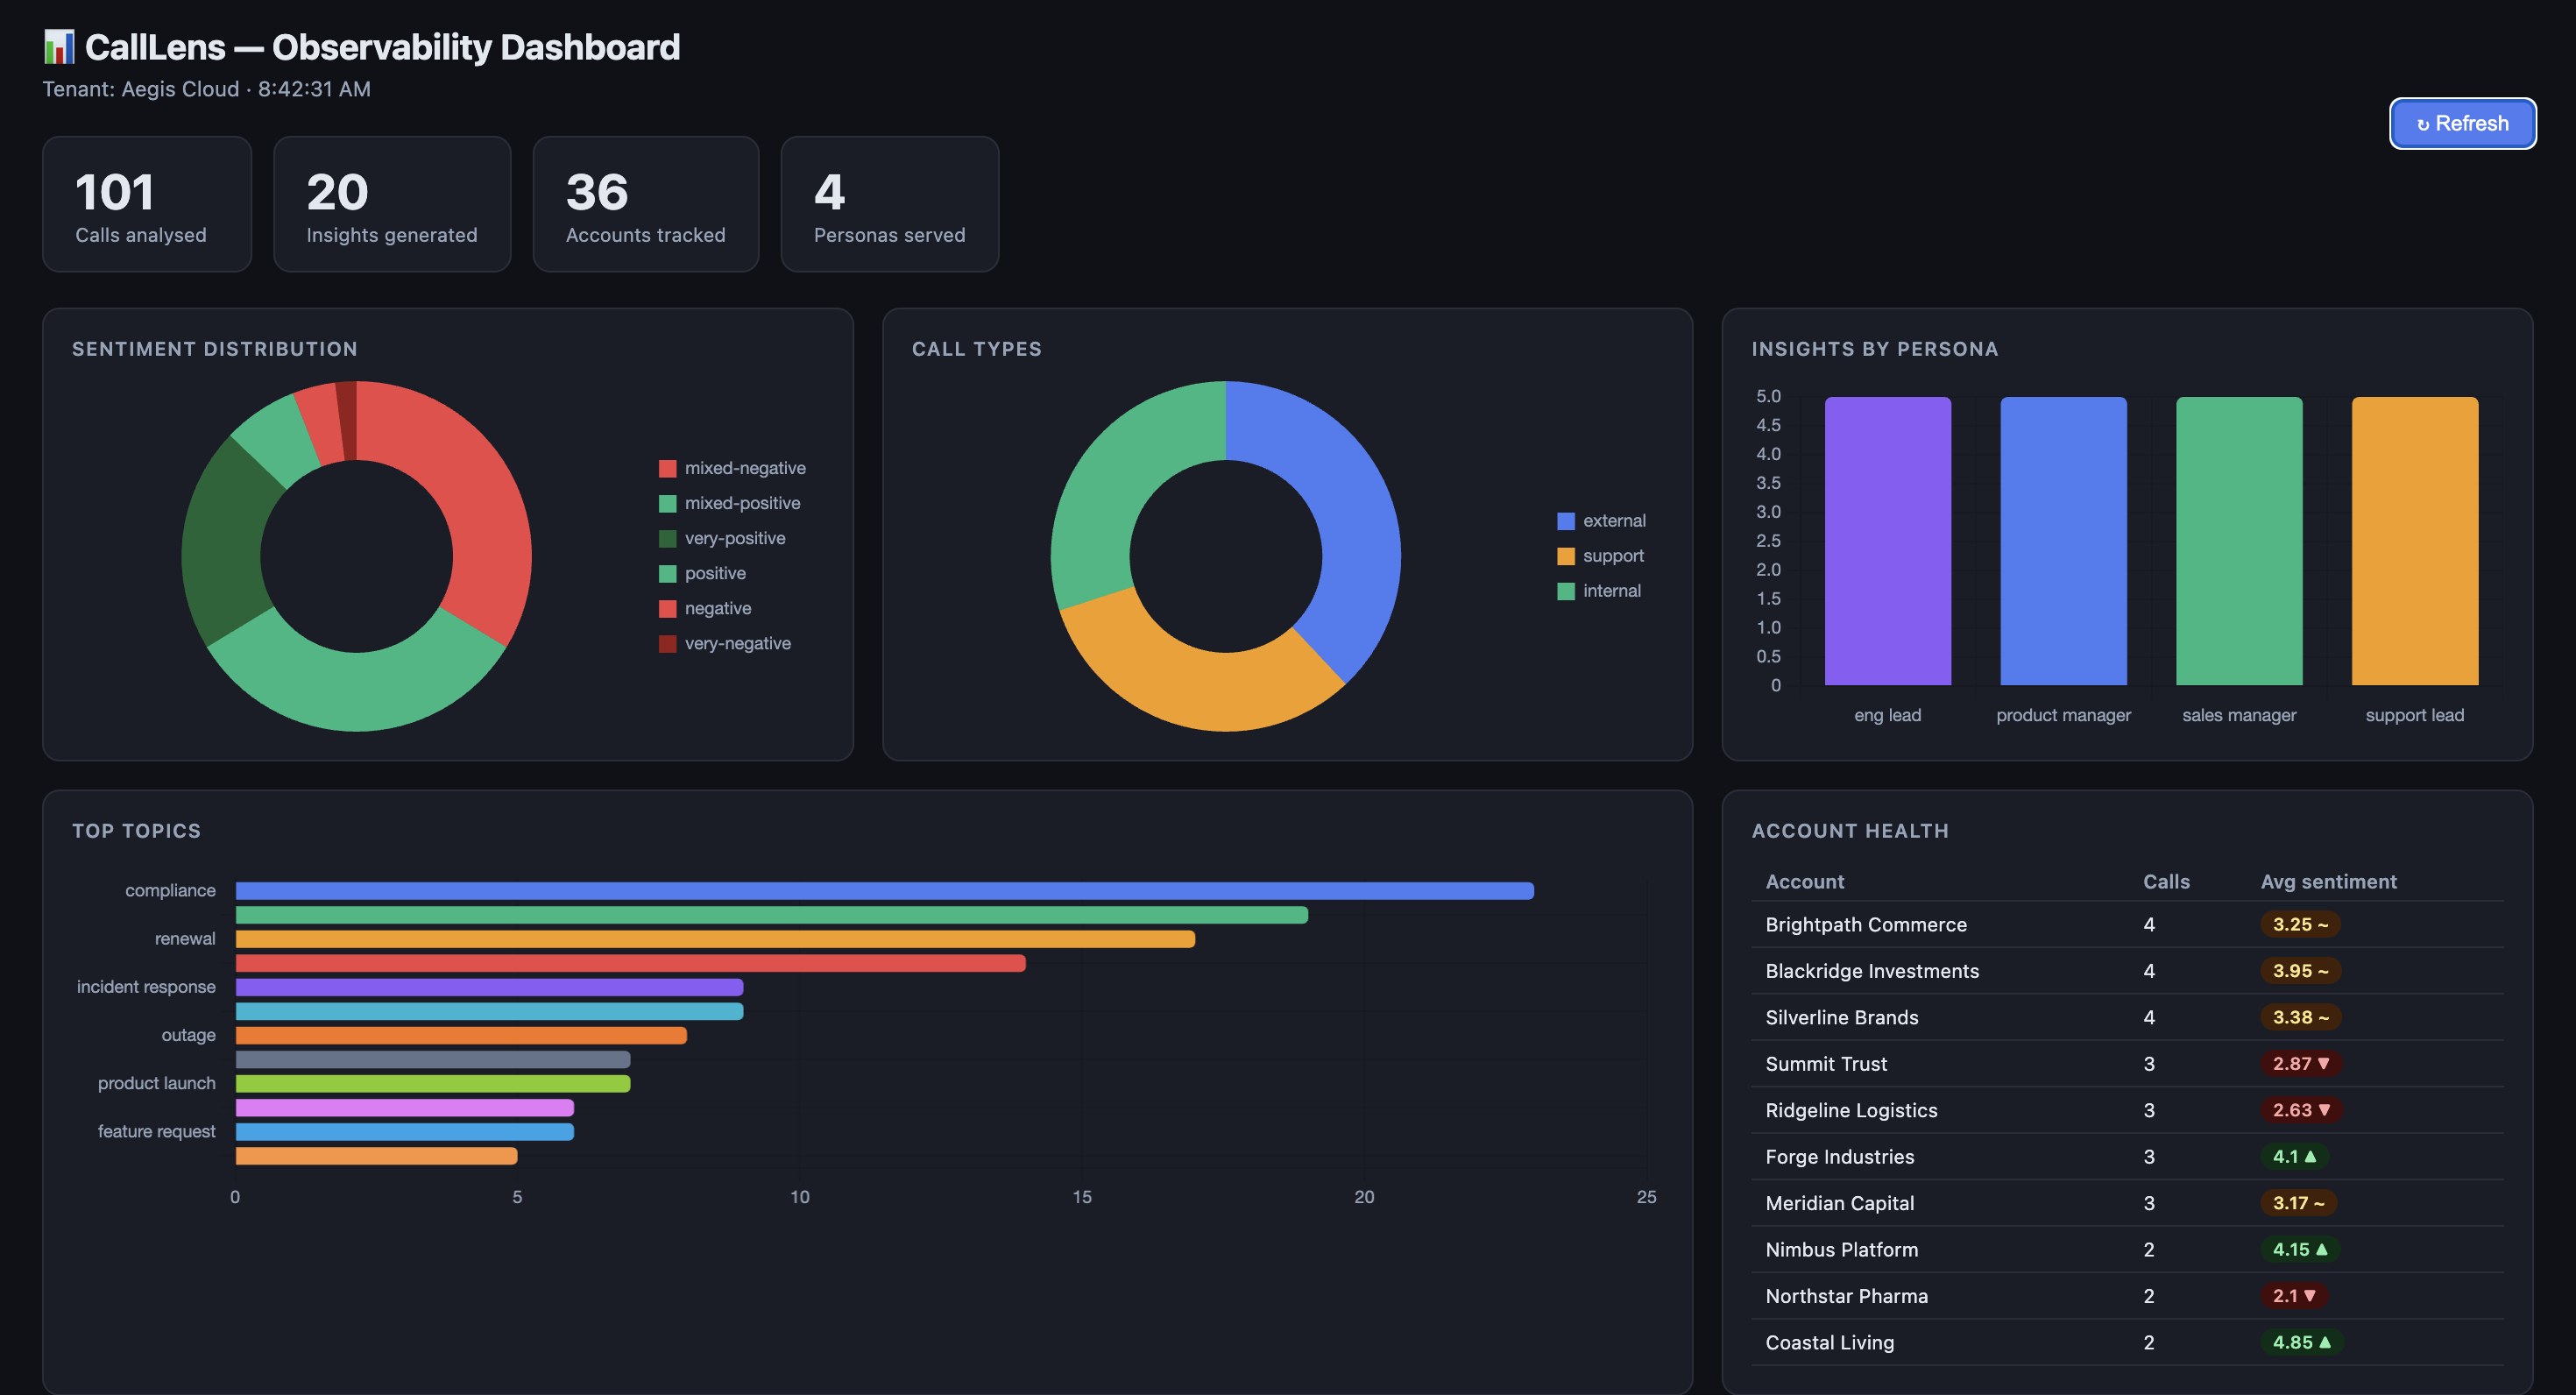Select the Summit Trust account row

coord(2127,1064)
